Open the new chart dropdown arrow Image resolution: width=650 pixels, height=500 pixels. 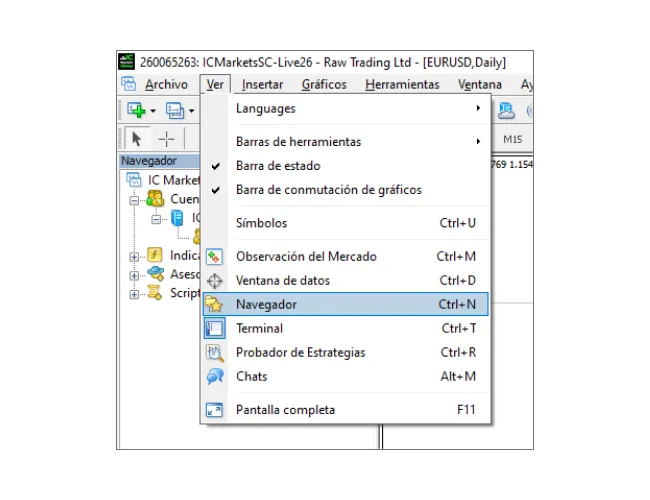coord(153,111)
